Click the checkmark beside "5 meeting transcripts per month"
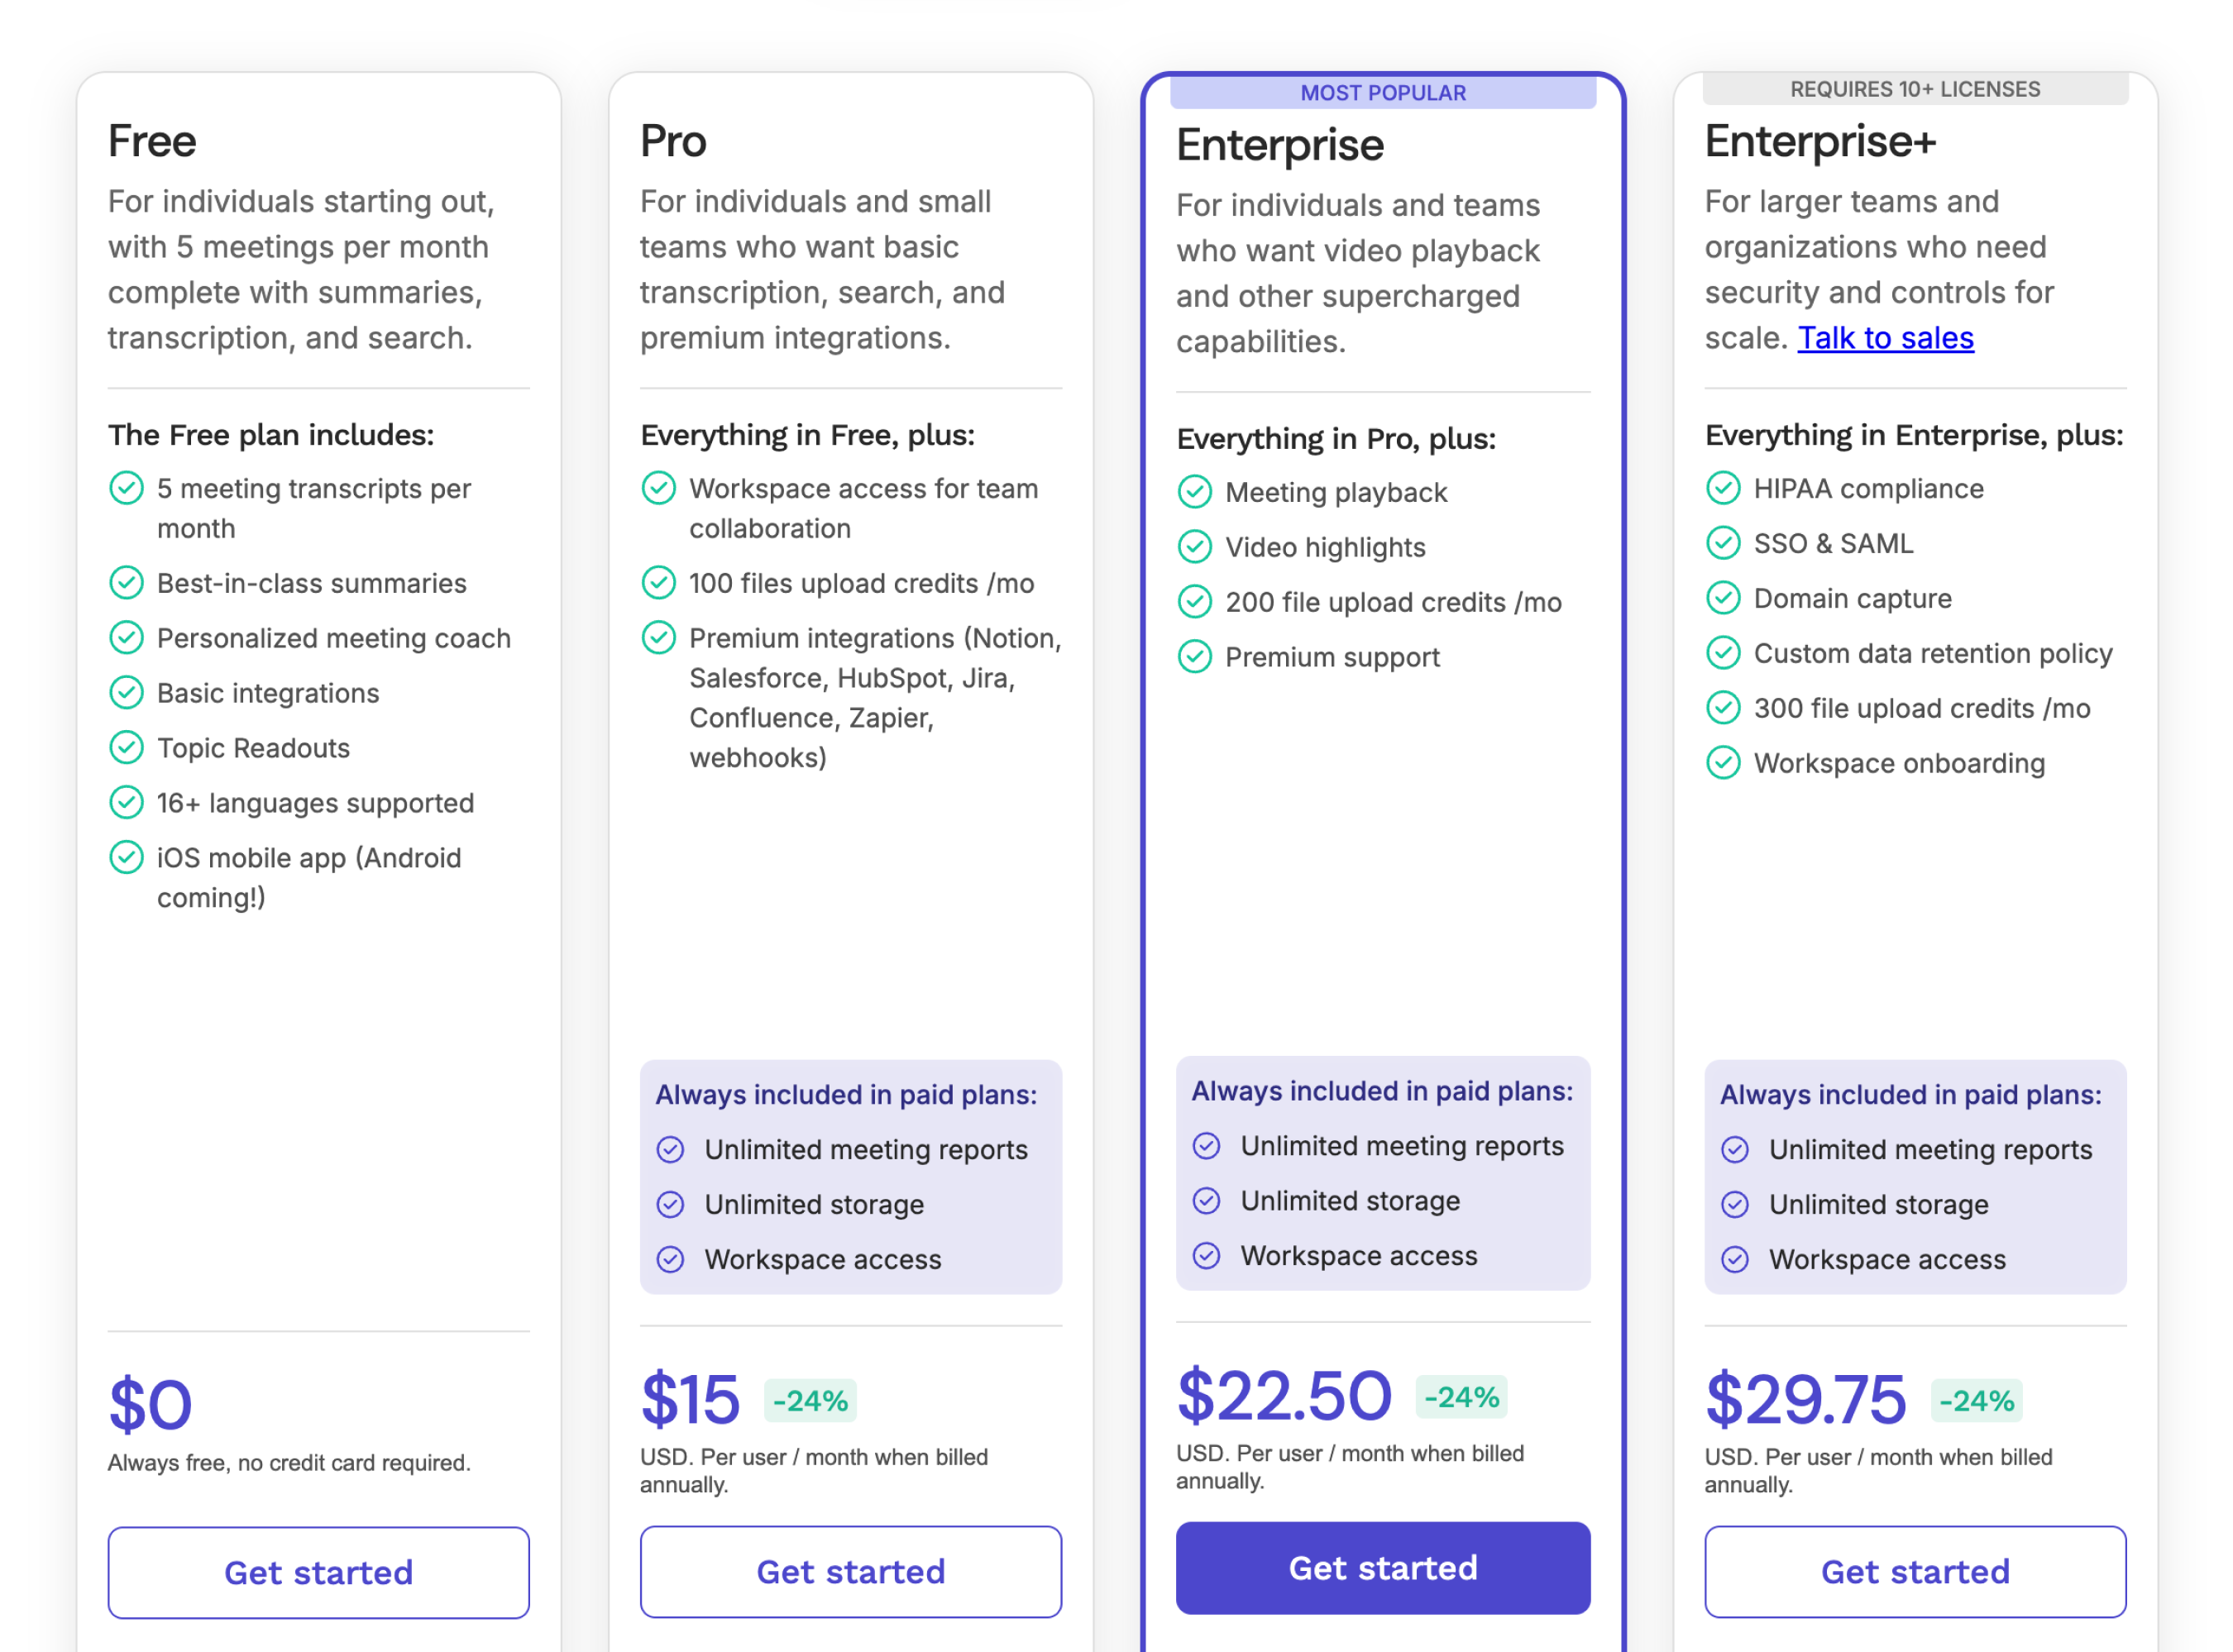The height and width of the screenshot is (1652, 2233). 127,488
